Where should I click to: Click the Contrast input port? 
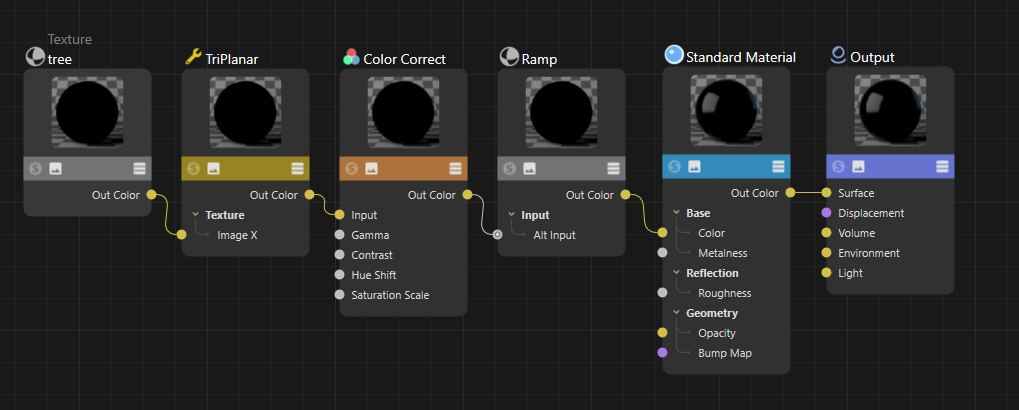pos(339,255)
